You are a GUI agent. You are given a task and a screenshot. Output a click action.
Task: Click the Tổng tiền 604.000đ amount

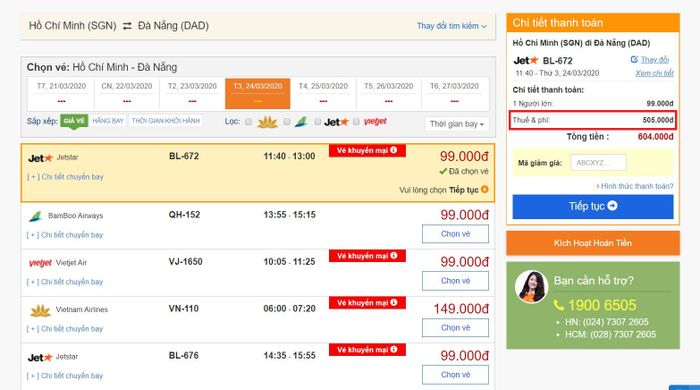pos(655,137)
